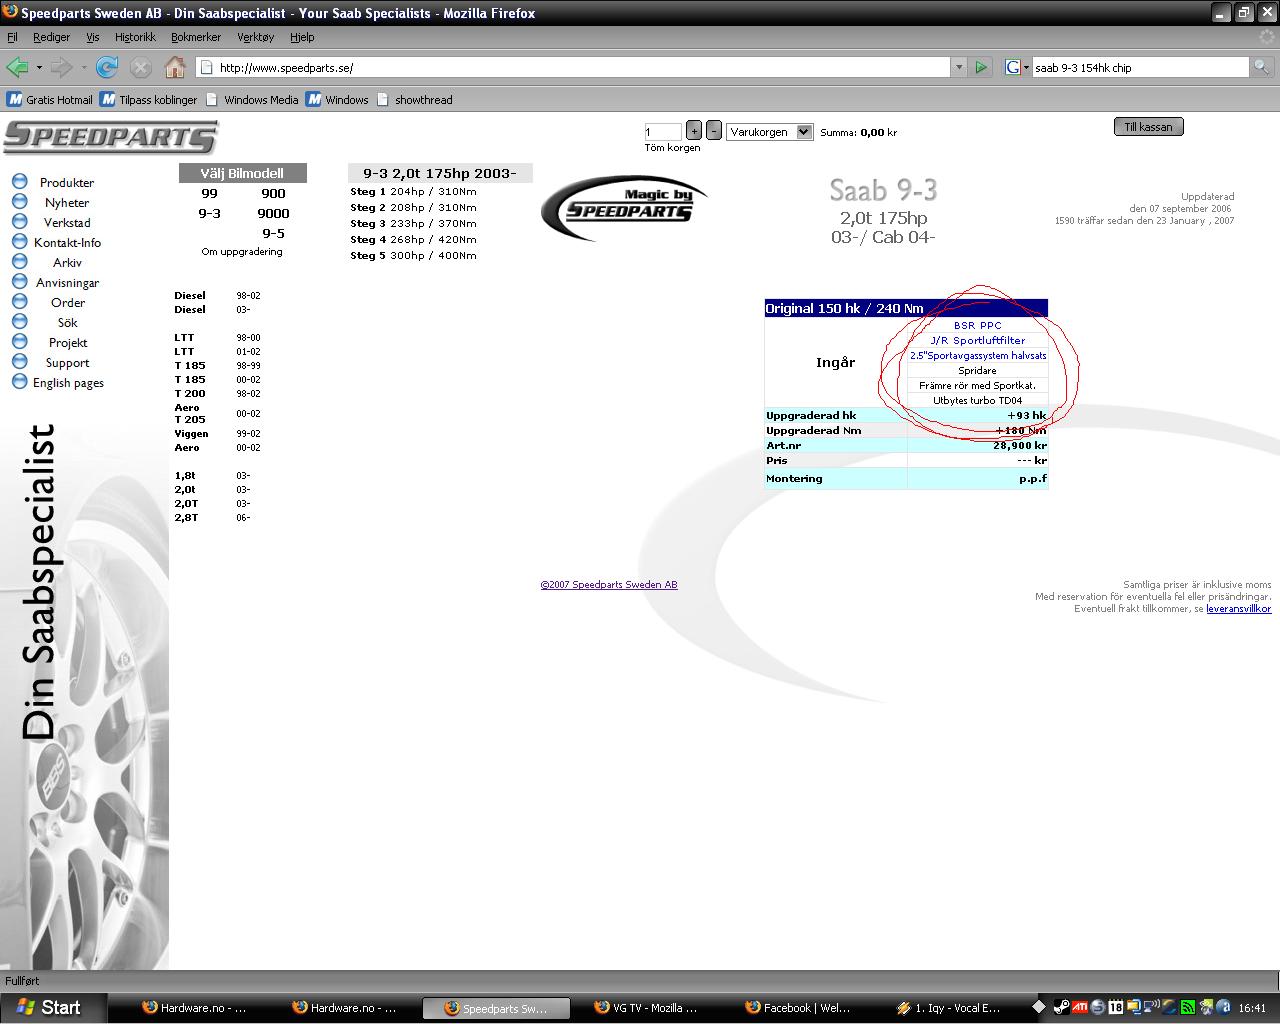Click the quantity input field
This screenshot has height=1024, width=1280.
(x=663, y=132)
